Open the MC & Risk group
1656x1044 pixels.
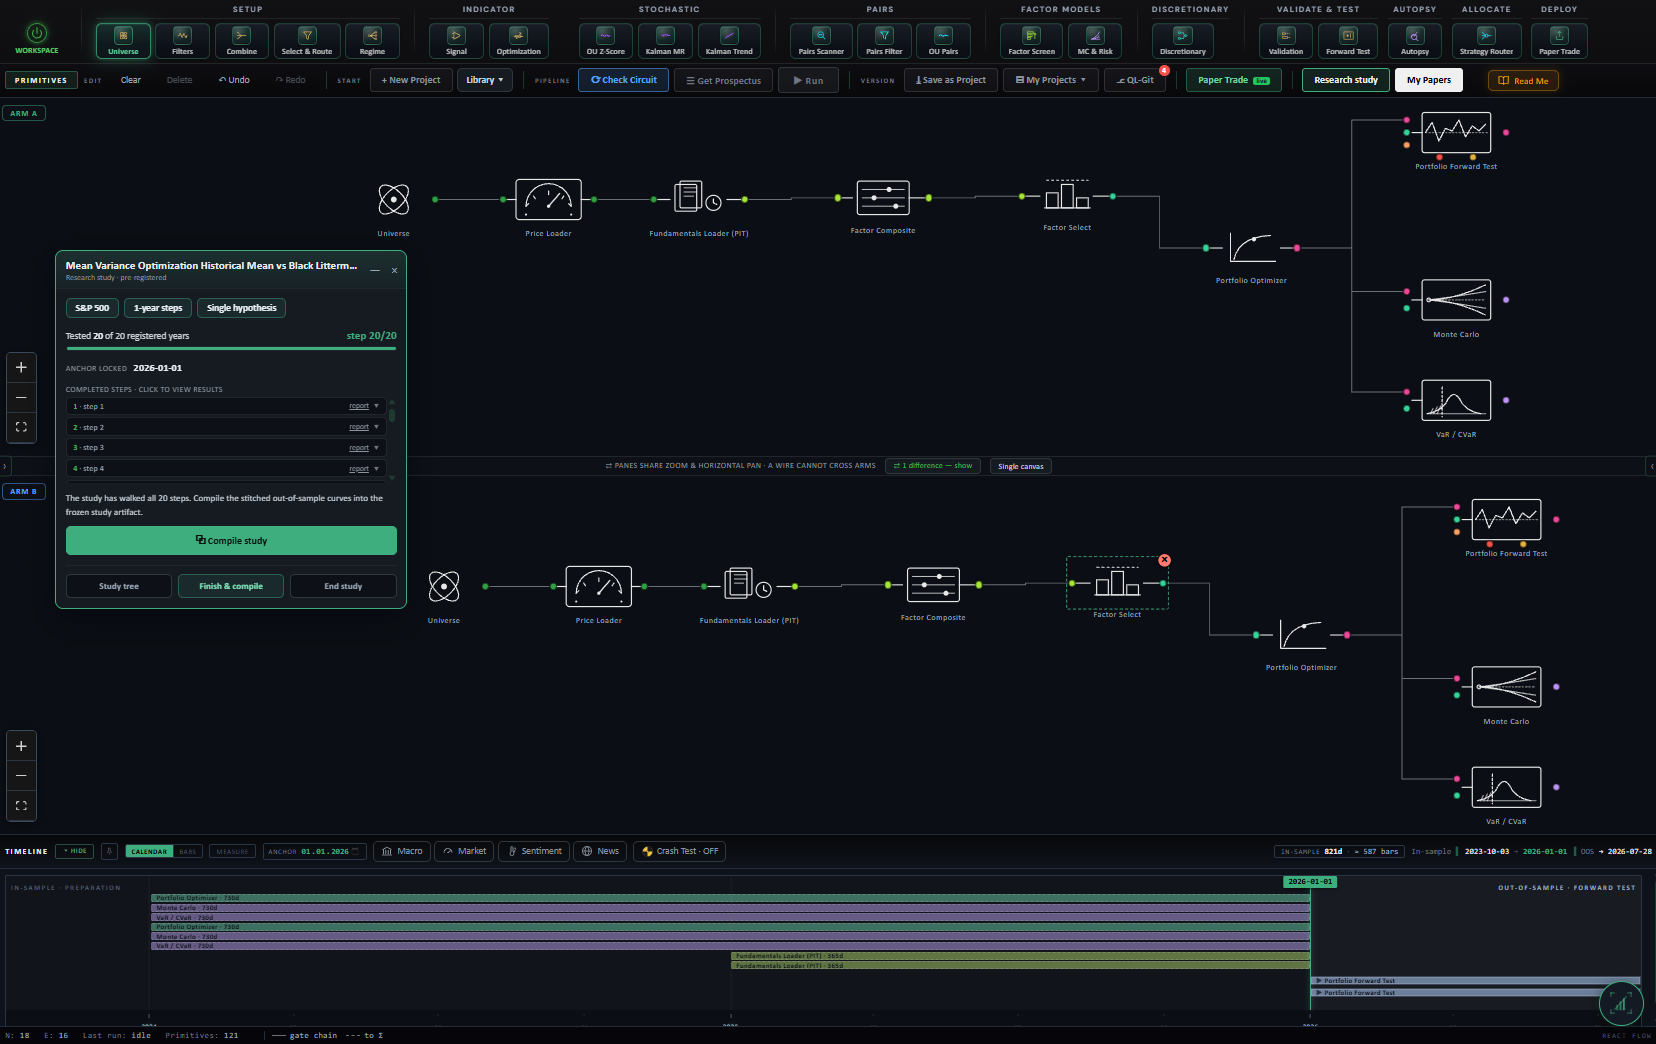tap(1095, 41)
